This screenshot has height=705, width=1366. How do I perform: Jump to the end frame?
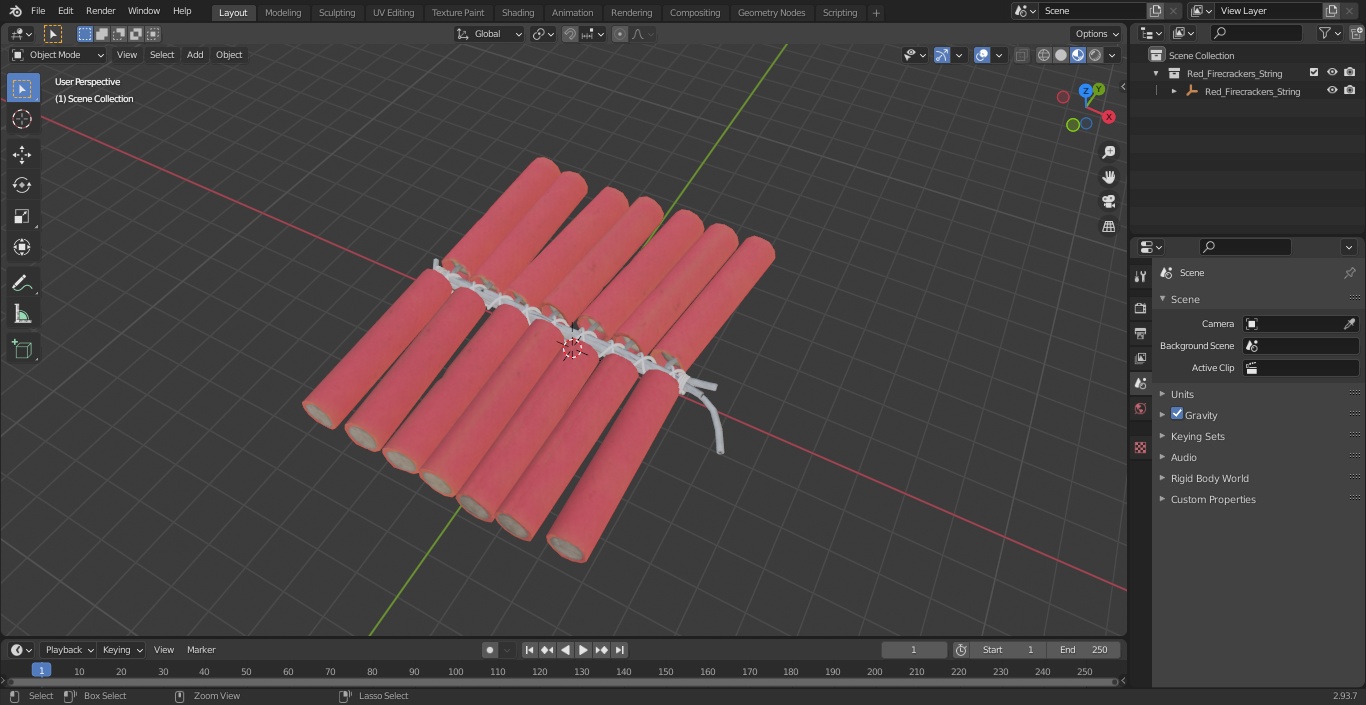tap(619, 650)
